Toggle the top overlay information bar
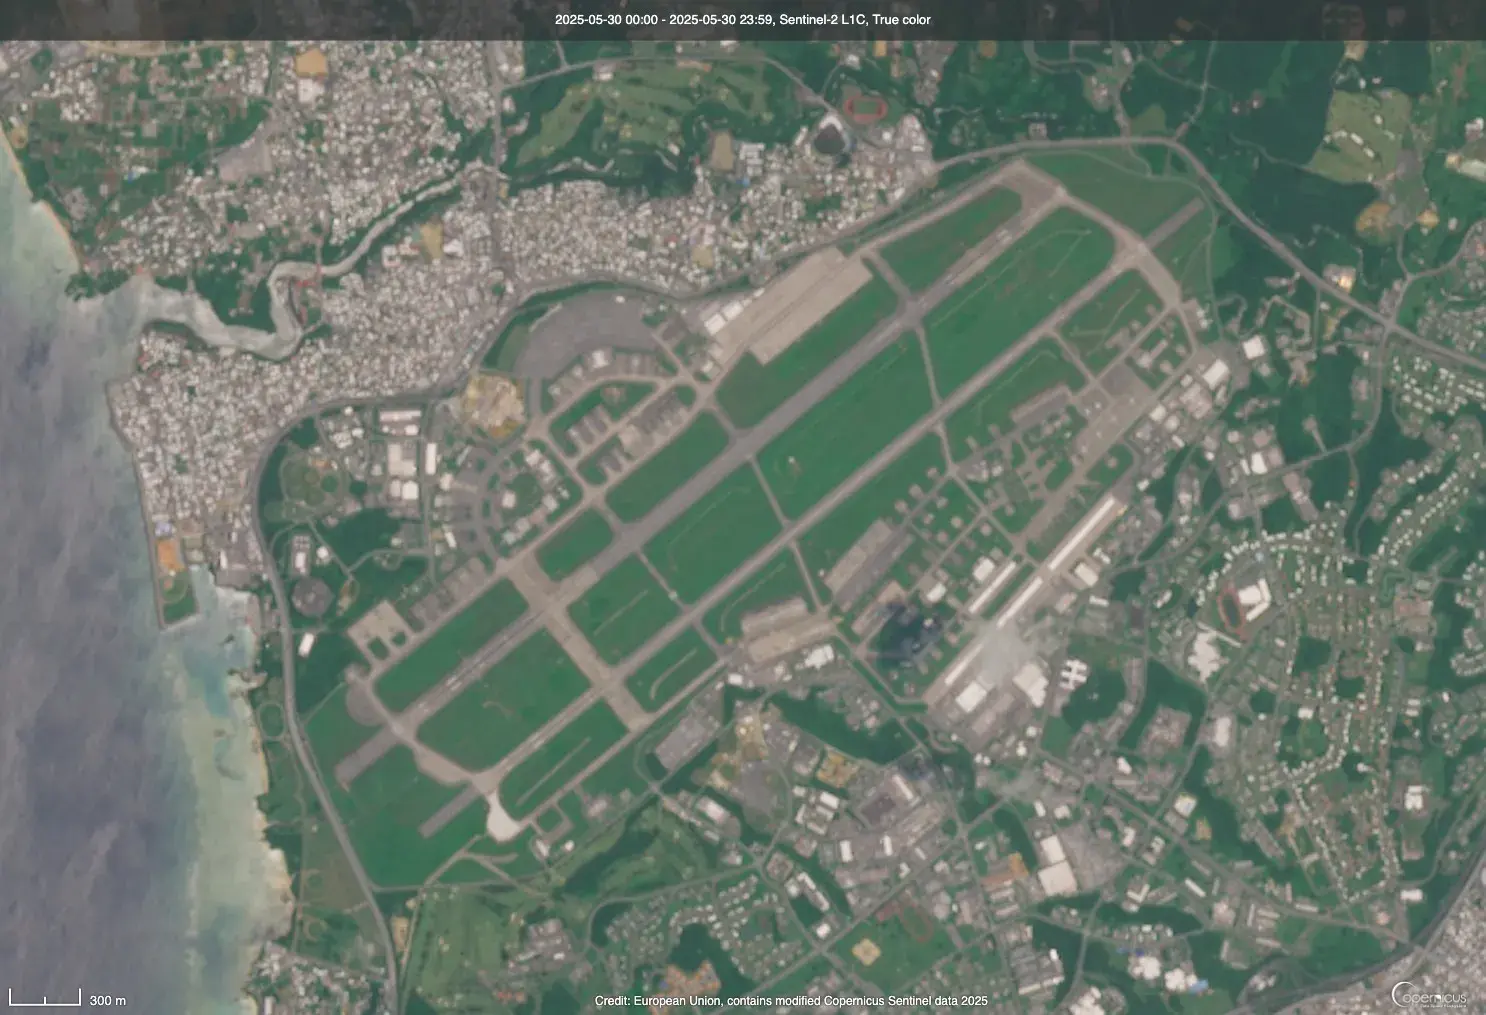The width and height of the screenshot is (1486, 1015). click(x=743, y=19)
